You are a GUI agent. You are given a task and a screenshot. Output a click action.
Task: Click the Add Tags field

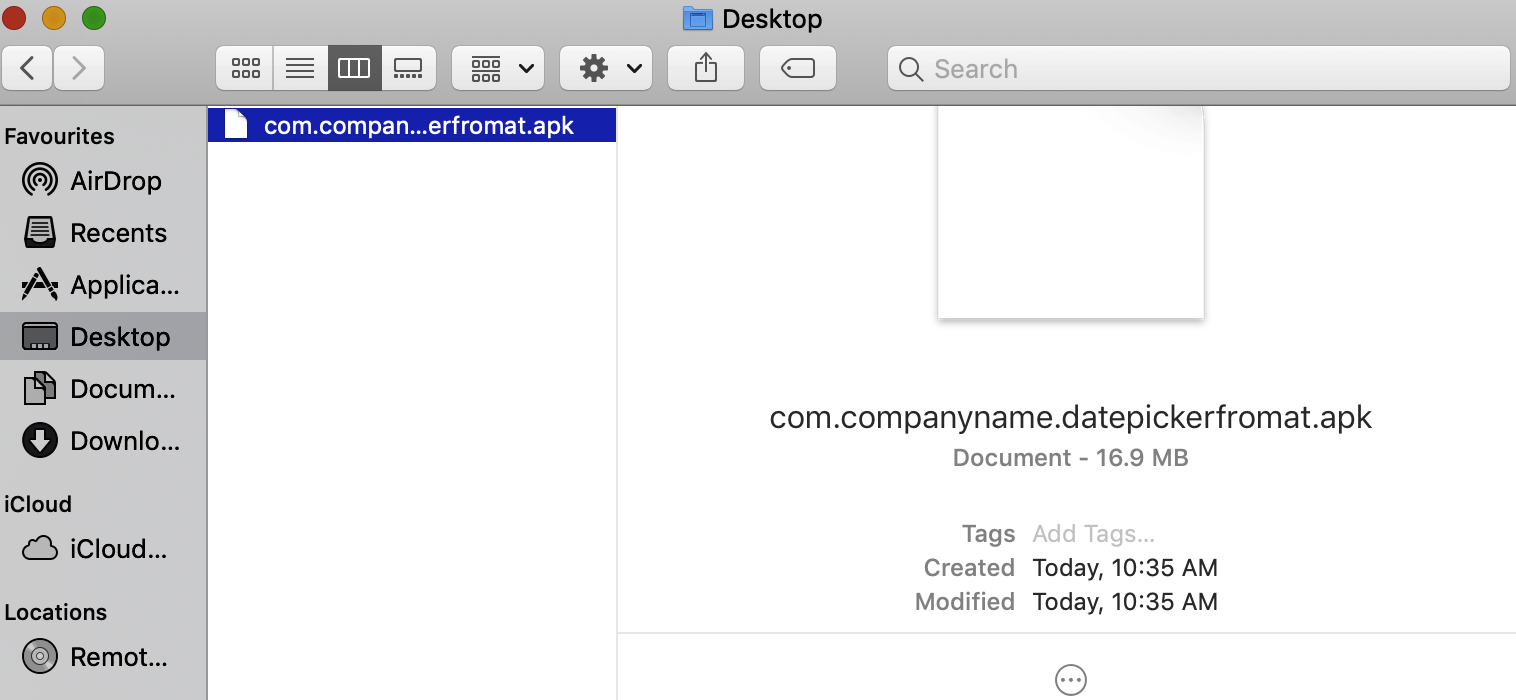pyautogui.click(x=1093, y=534)
